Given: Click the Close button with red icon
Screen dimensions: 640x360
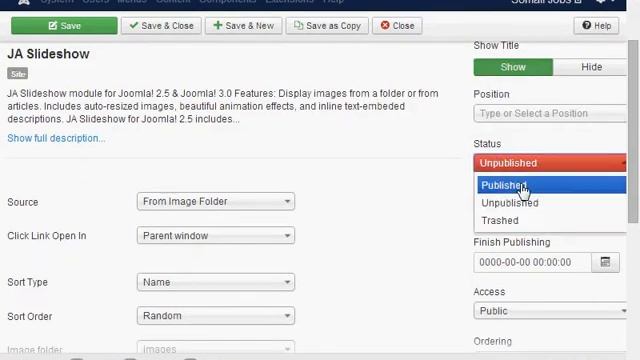Looking at the screenshot, I should click(397, 26).
